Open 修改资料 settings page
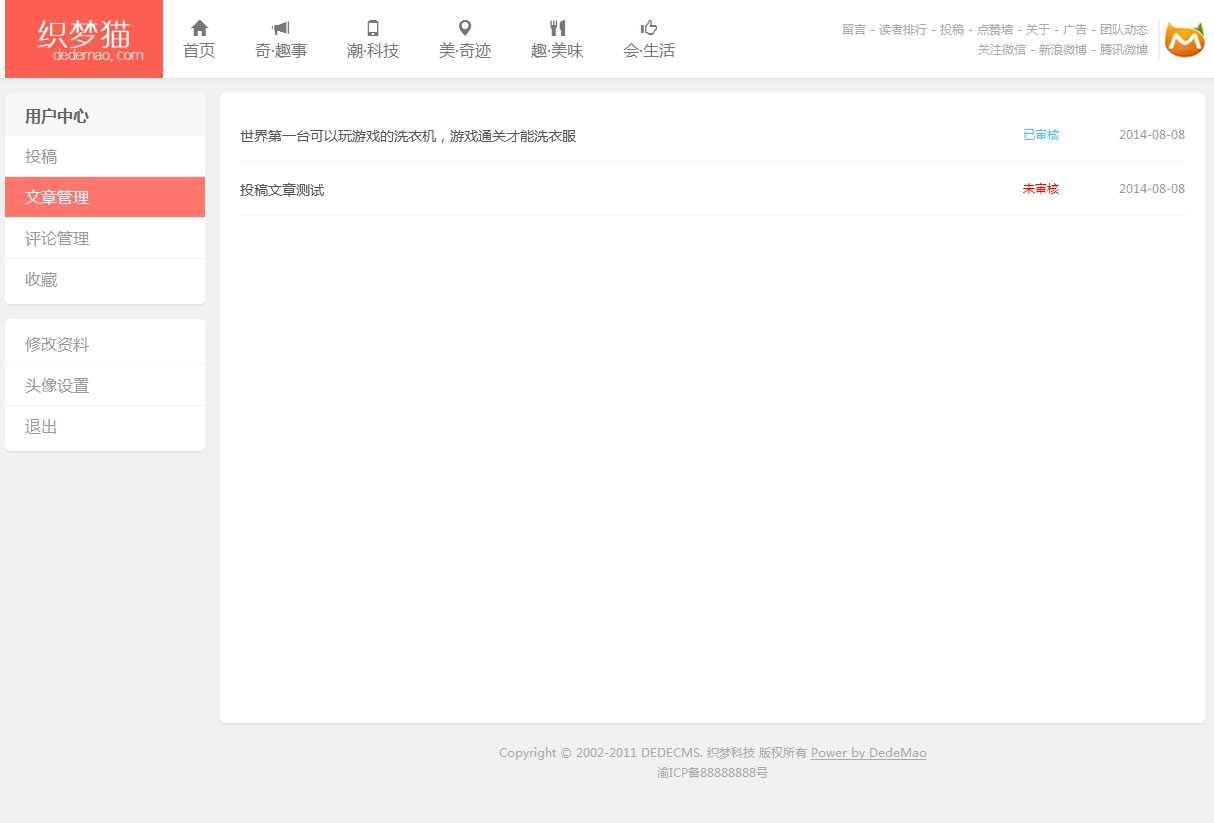 (57, 345)
